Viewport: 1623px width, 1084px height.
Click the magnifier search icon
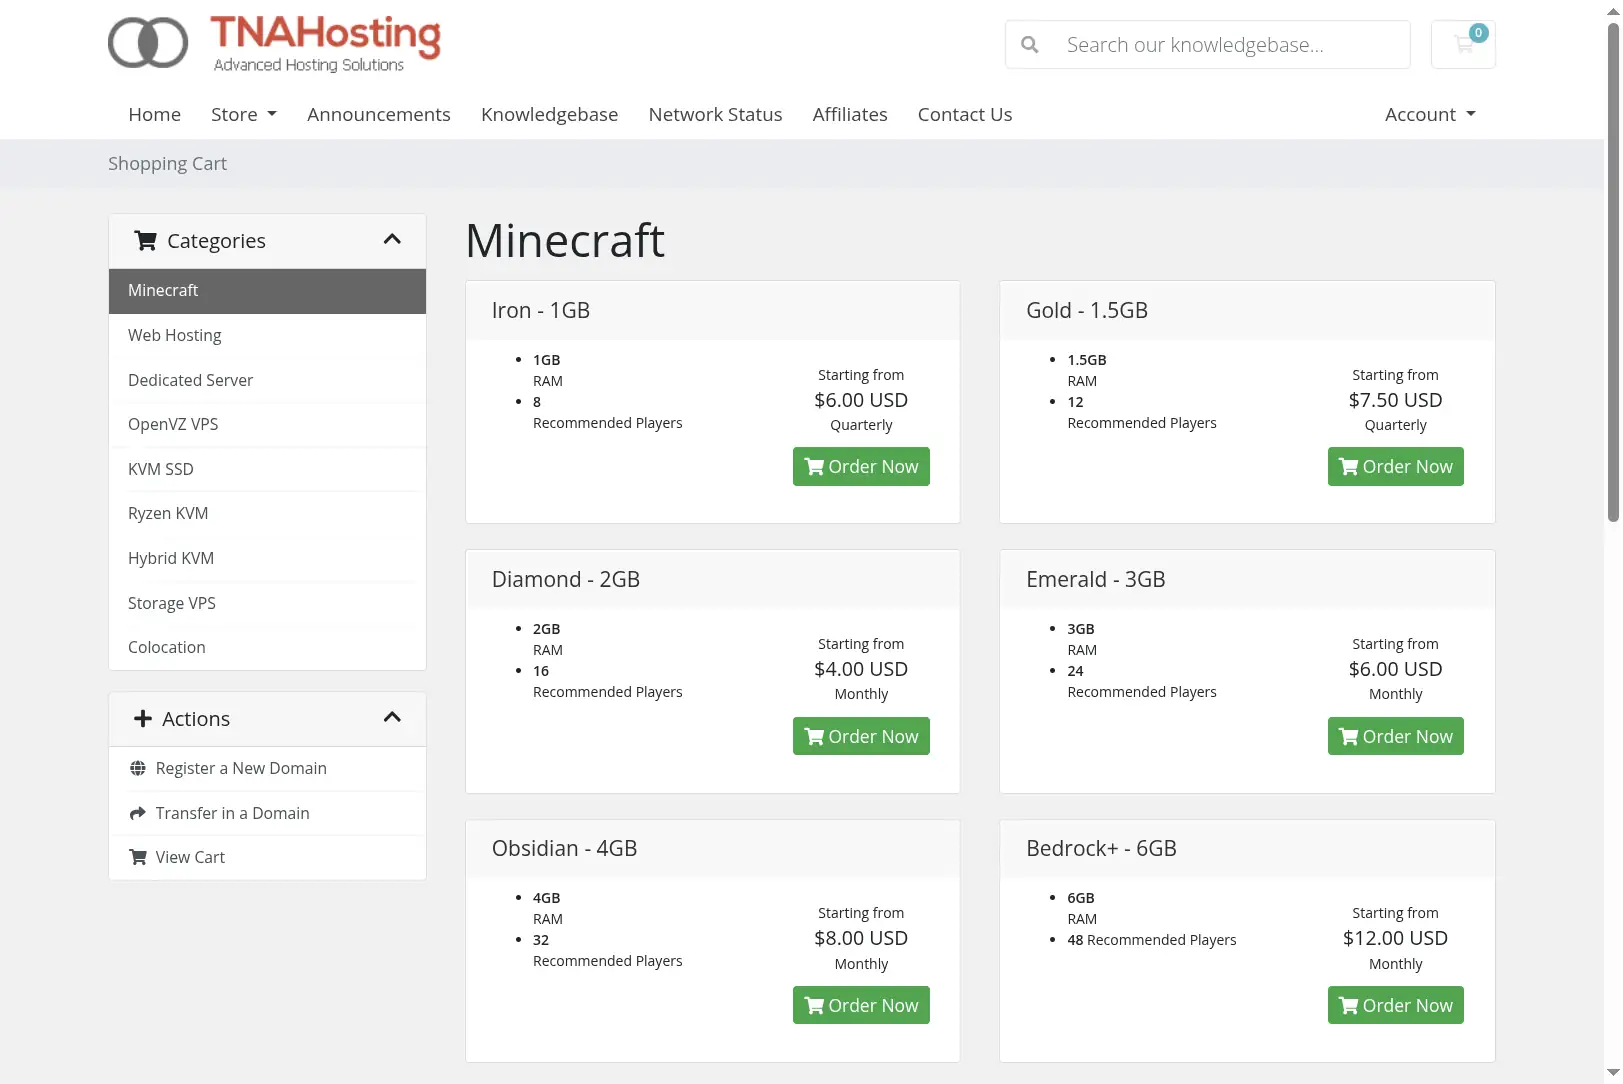[x=1030, y=45]
